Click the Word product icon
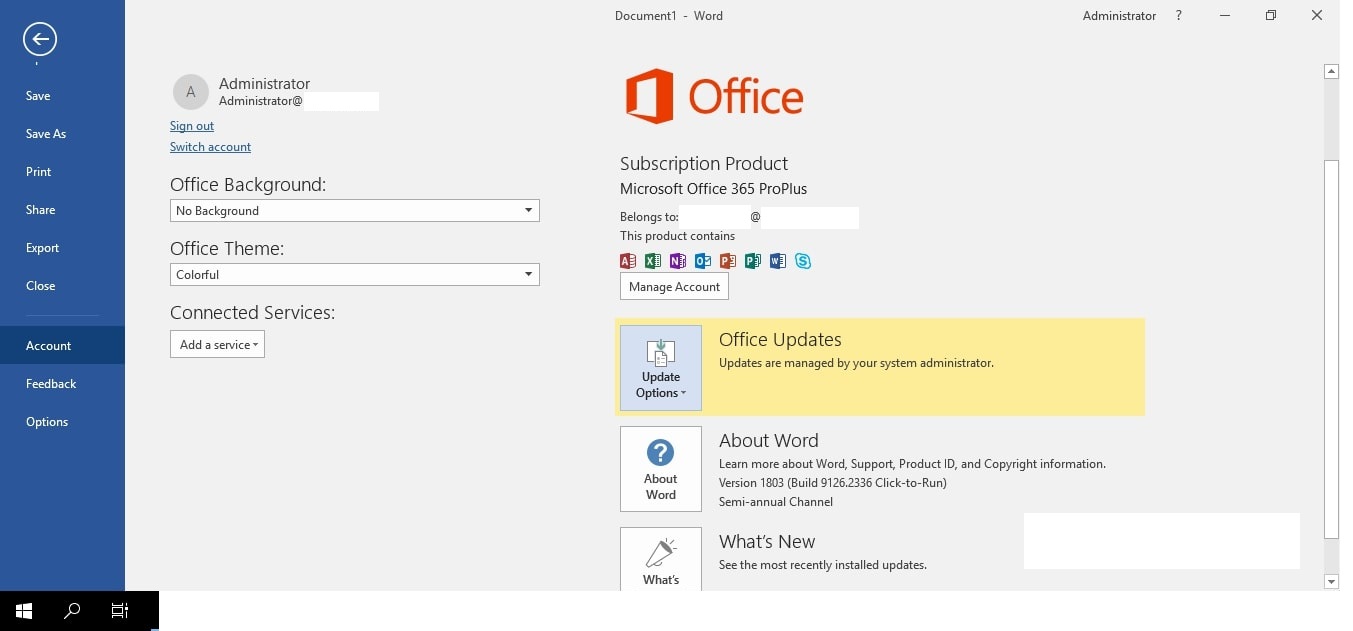Screen dimensions: 1353x631 click(x=778, y=261)
